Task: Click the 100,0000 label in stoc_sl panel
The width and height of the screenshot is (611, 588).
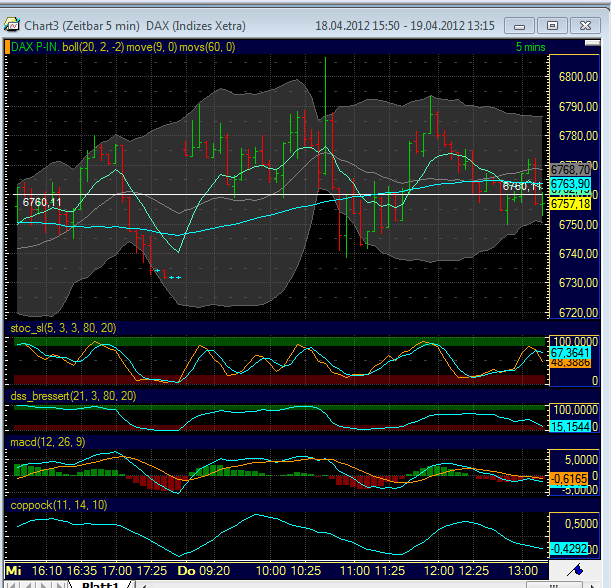Action: pyautogui.click(x=576, y=342)
